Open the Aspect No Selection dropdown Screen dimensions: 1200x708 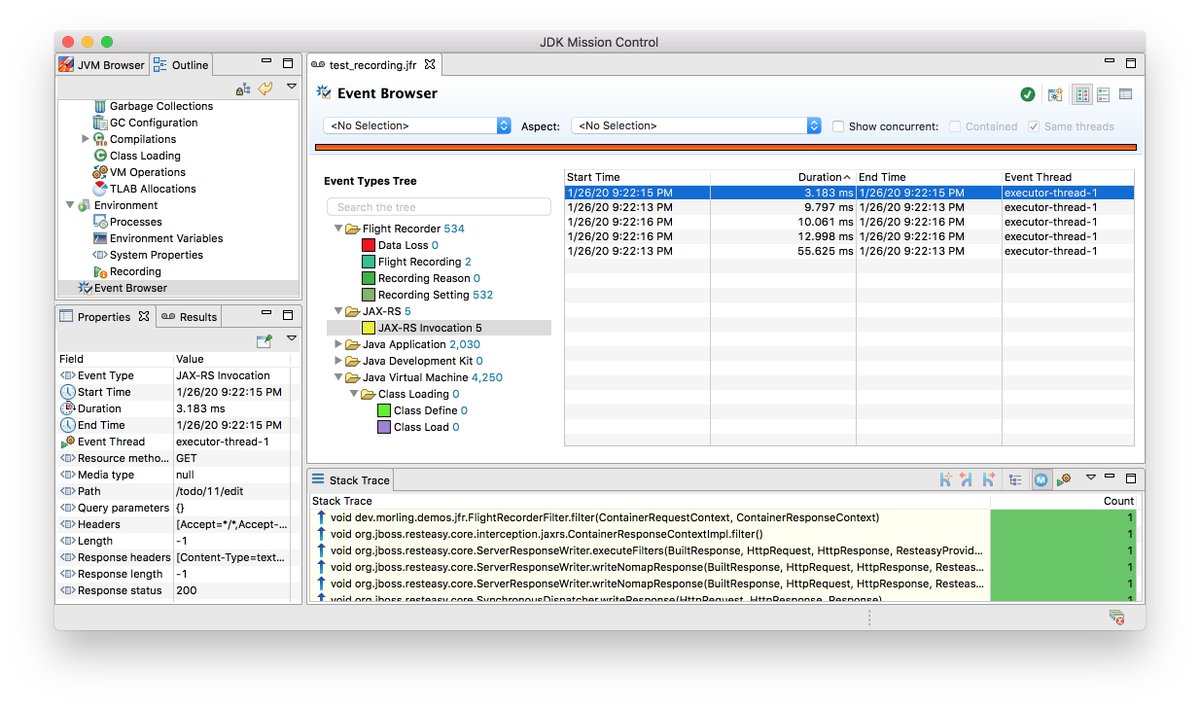[696, 126]
